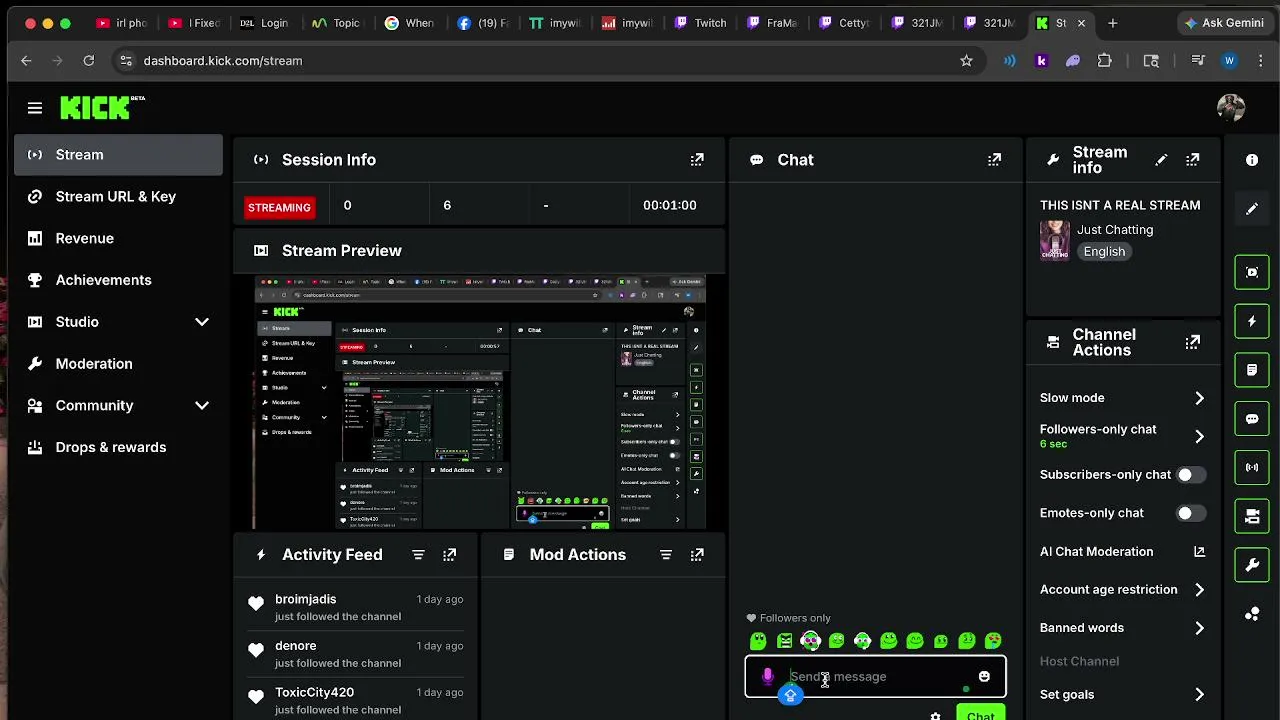Click the Send a message input
The width and height of the screenshot is (1280, 720).
pos(876,677)
